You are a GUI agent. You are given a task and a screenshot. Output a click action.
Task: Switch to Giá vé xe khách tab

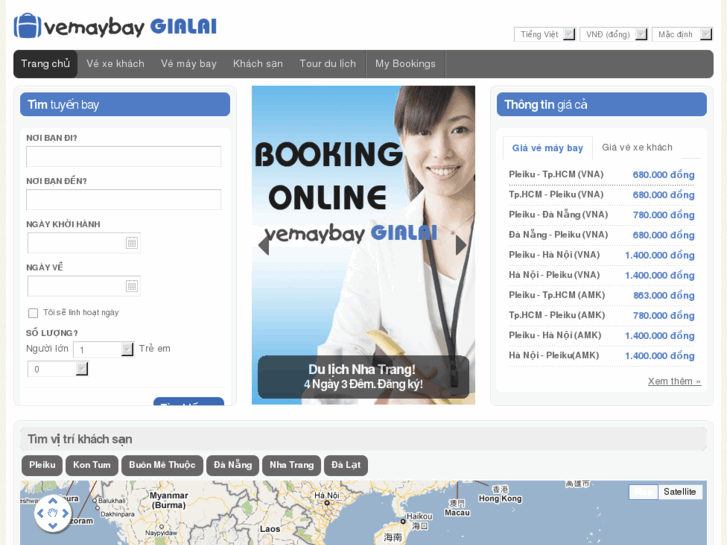pos(637,147)
